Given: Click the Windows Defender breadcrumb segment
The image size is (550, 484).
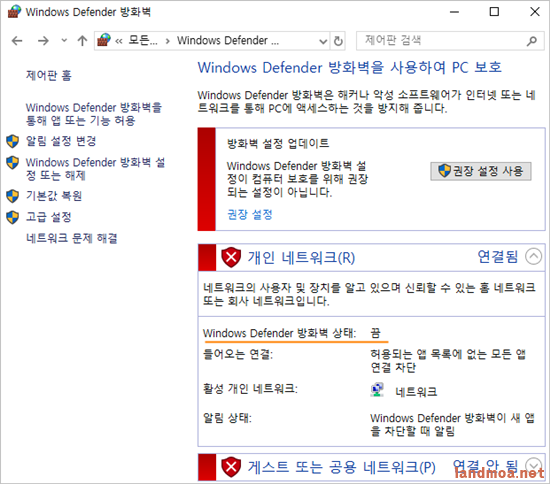Looking at the screenshot, I should tap(228, 41).
